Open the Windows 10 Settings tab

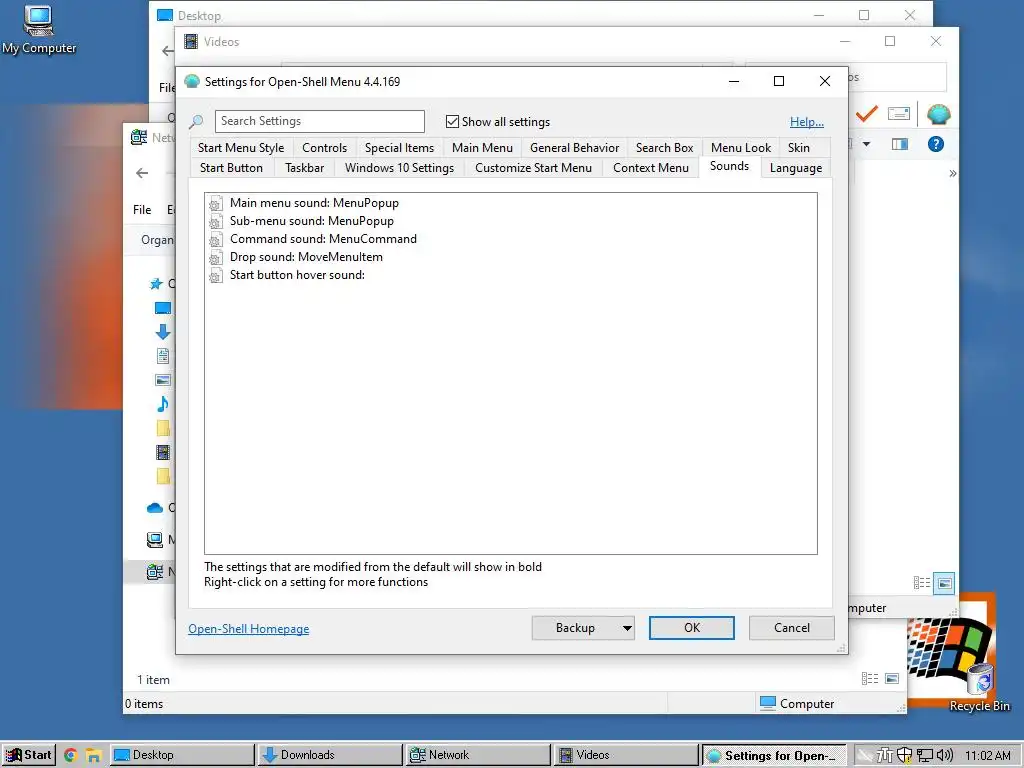(399, 168)
